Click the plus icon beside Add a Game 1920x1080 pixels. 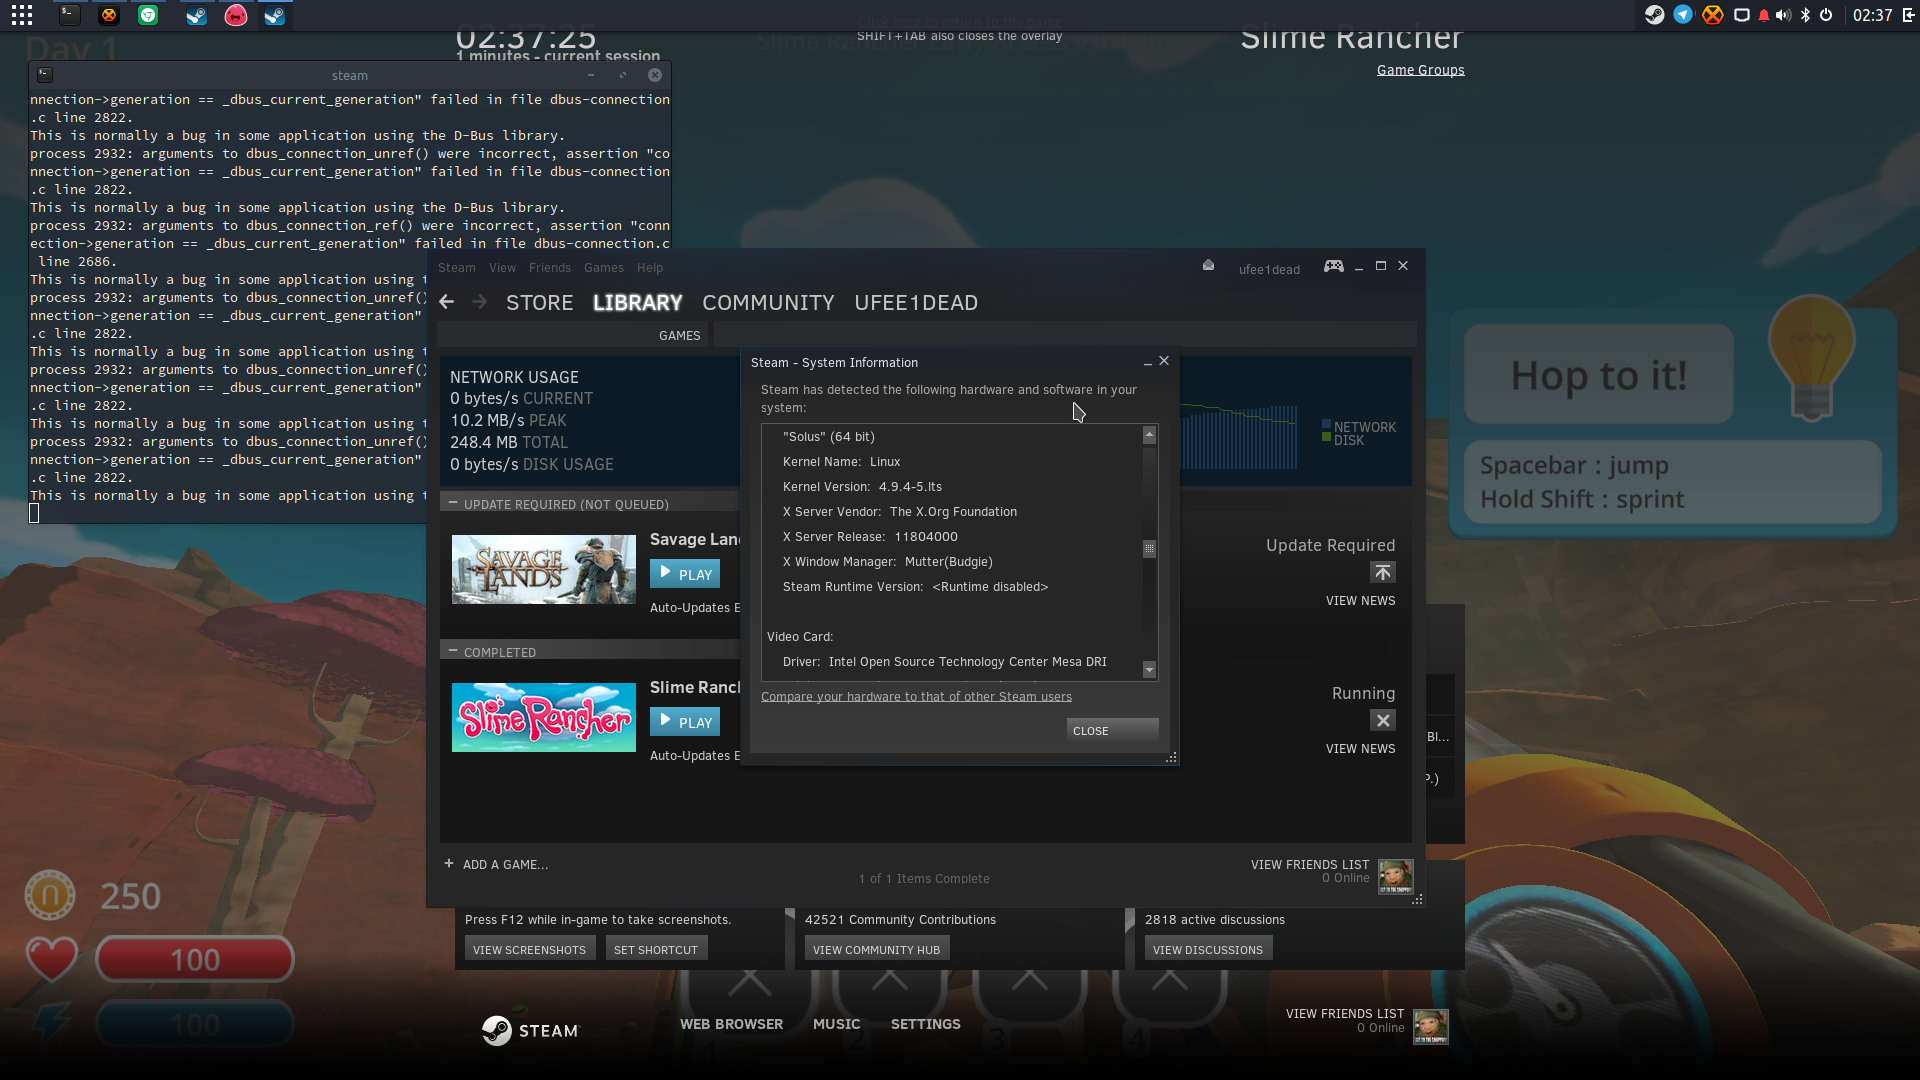[449, 864]
